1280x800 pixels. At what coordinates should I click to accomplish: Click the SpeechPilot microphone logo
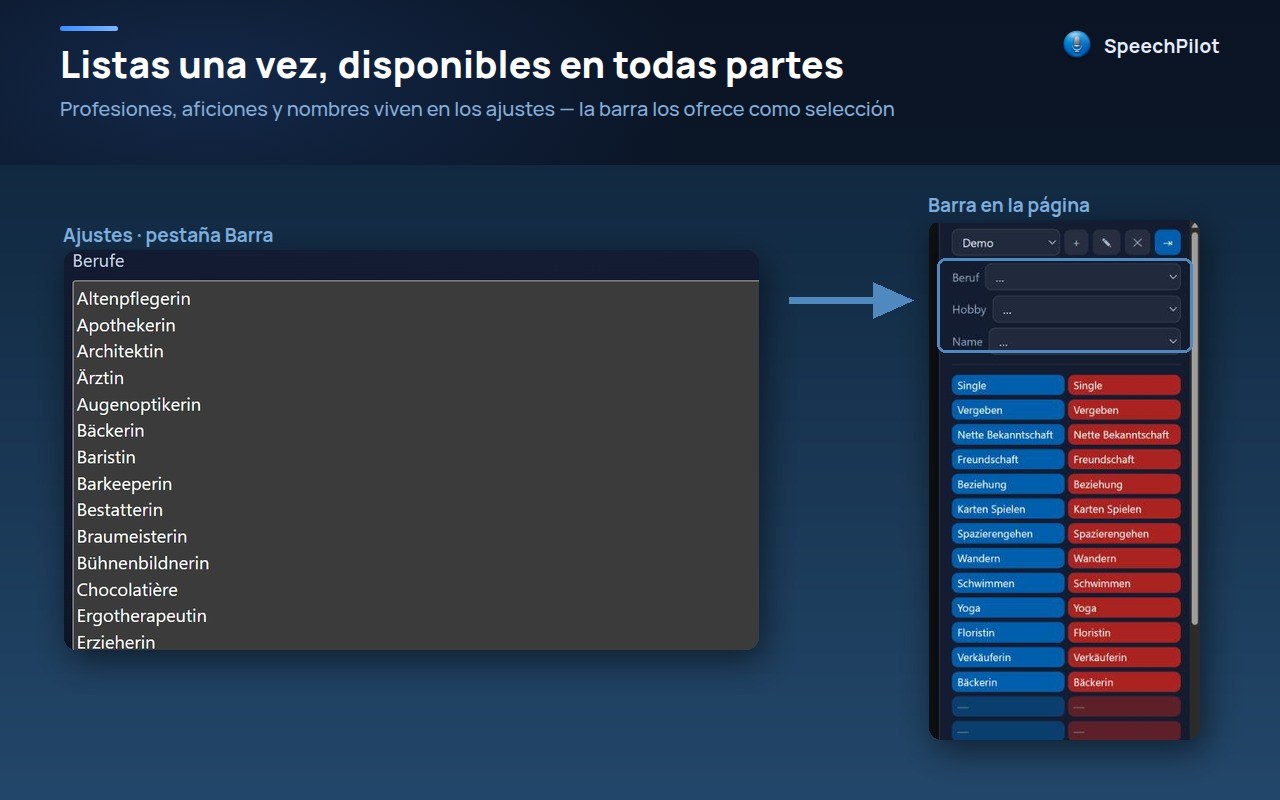click(1077, 45)
